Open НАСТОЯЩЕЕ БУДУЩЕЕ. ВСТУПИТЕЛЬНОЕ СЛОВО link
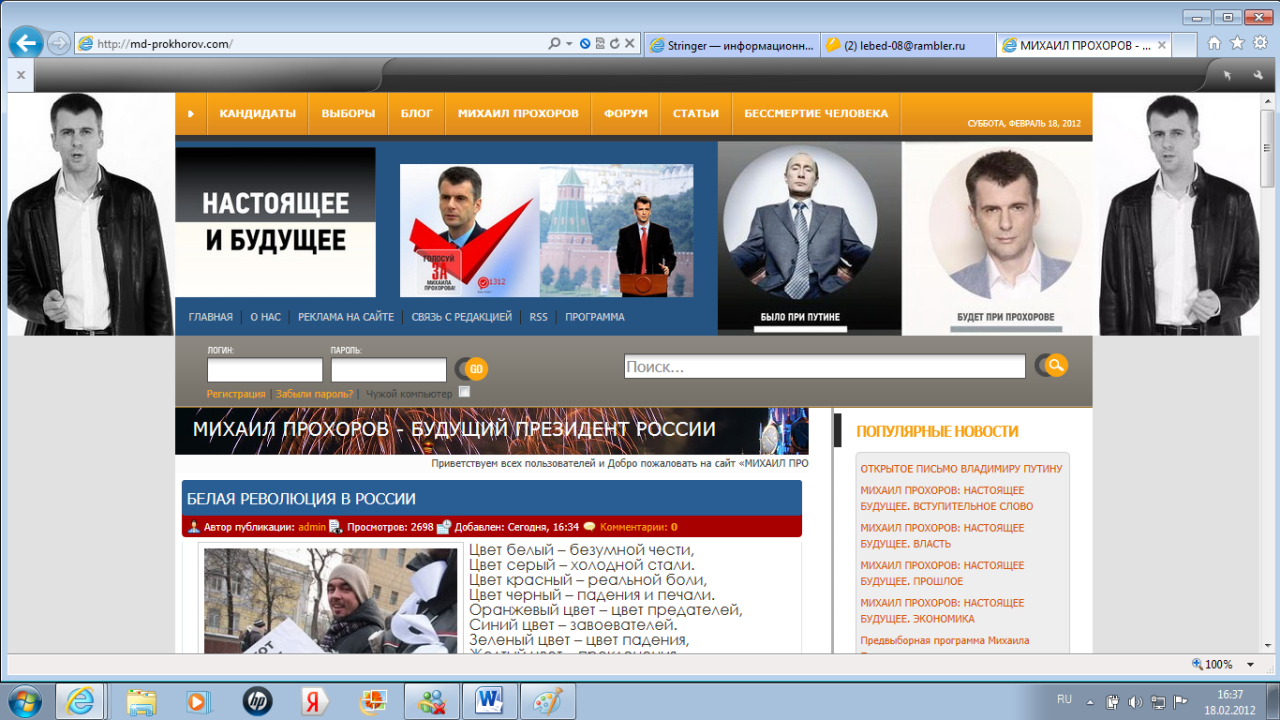The width and height of the screenshot is (1280, 720). pos(946,499)
